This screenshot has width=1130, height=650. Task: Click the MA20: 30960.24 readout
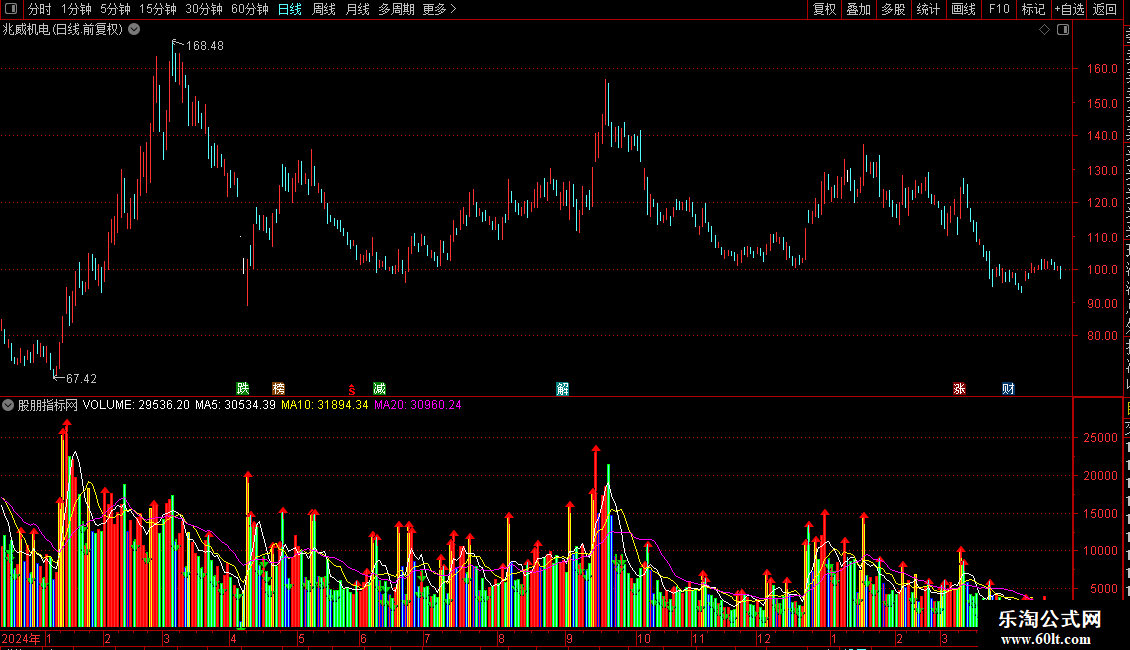click(417, 405)
